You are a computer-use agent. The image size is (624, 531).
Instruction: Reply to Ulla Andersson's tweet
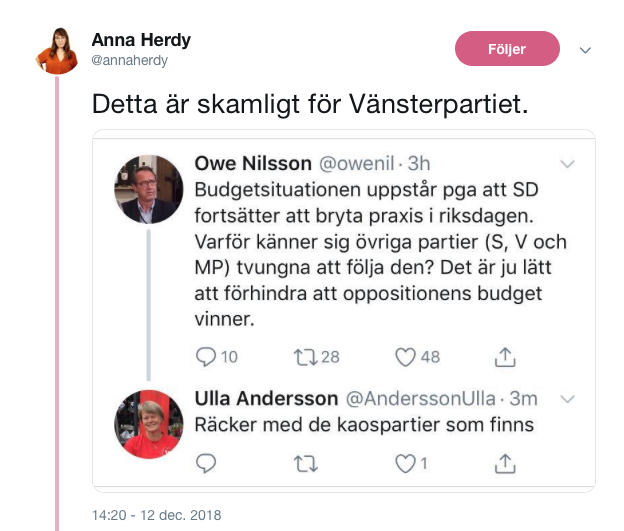(x=206, y=463)
